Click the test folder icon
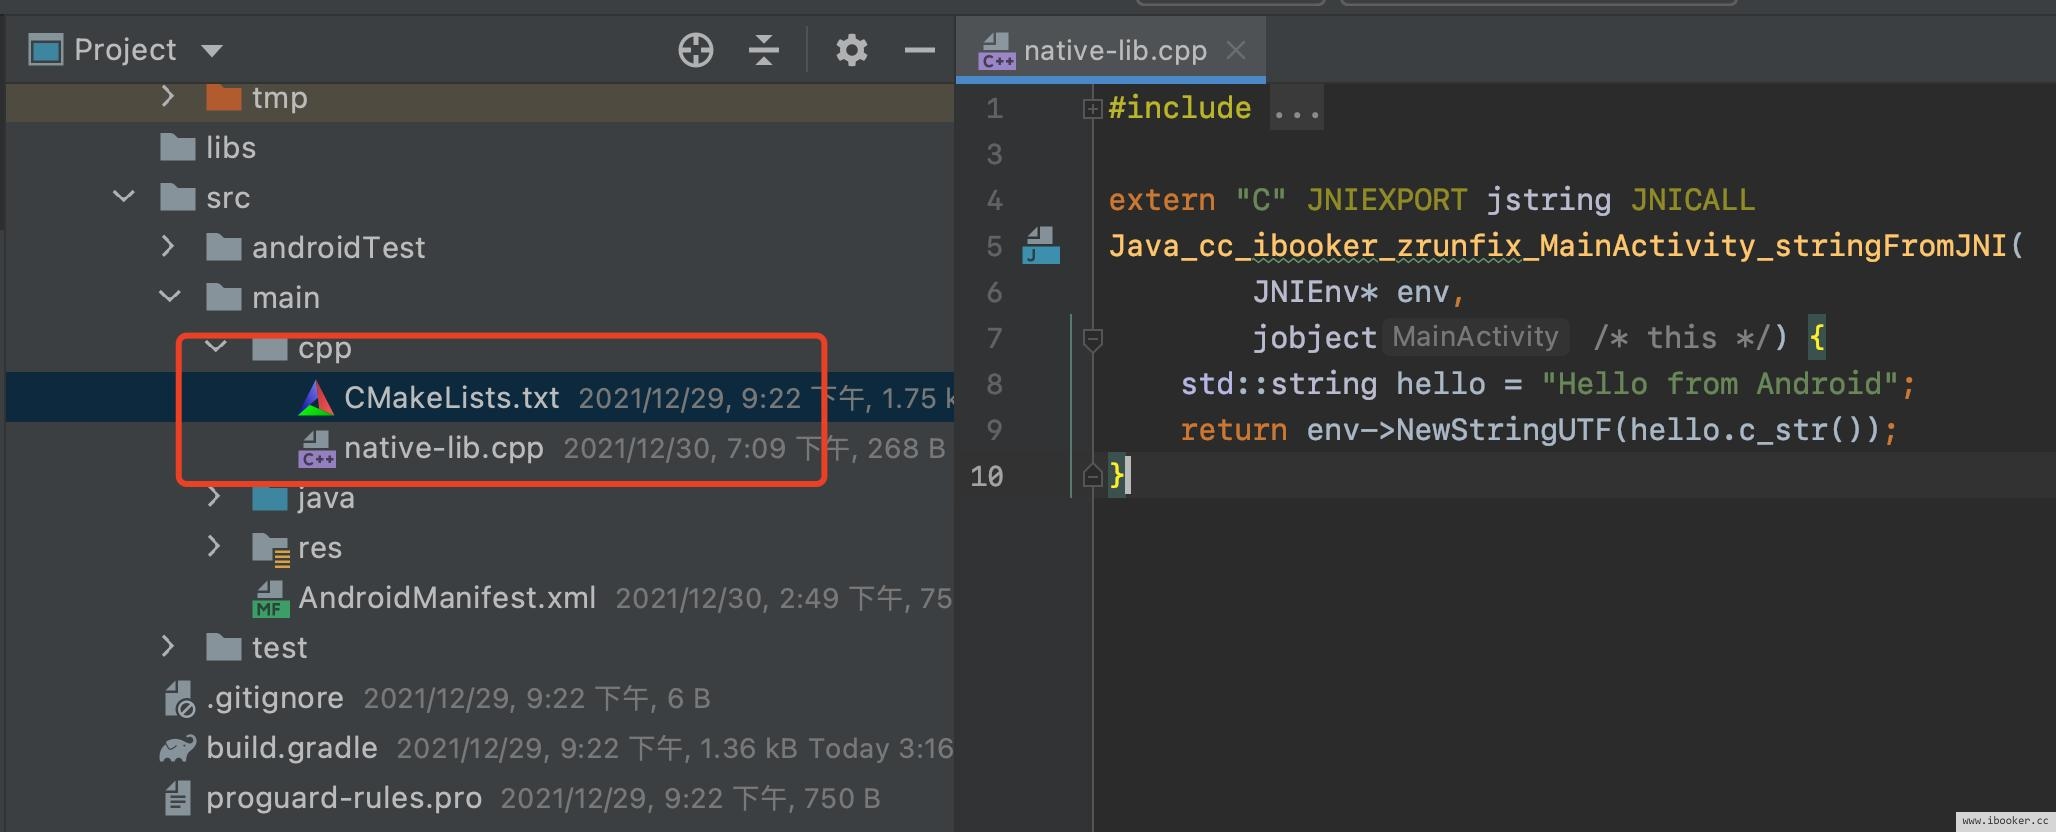 click(x=224, y=647)
